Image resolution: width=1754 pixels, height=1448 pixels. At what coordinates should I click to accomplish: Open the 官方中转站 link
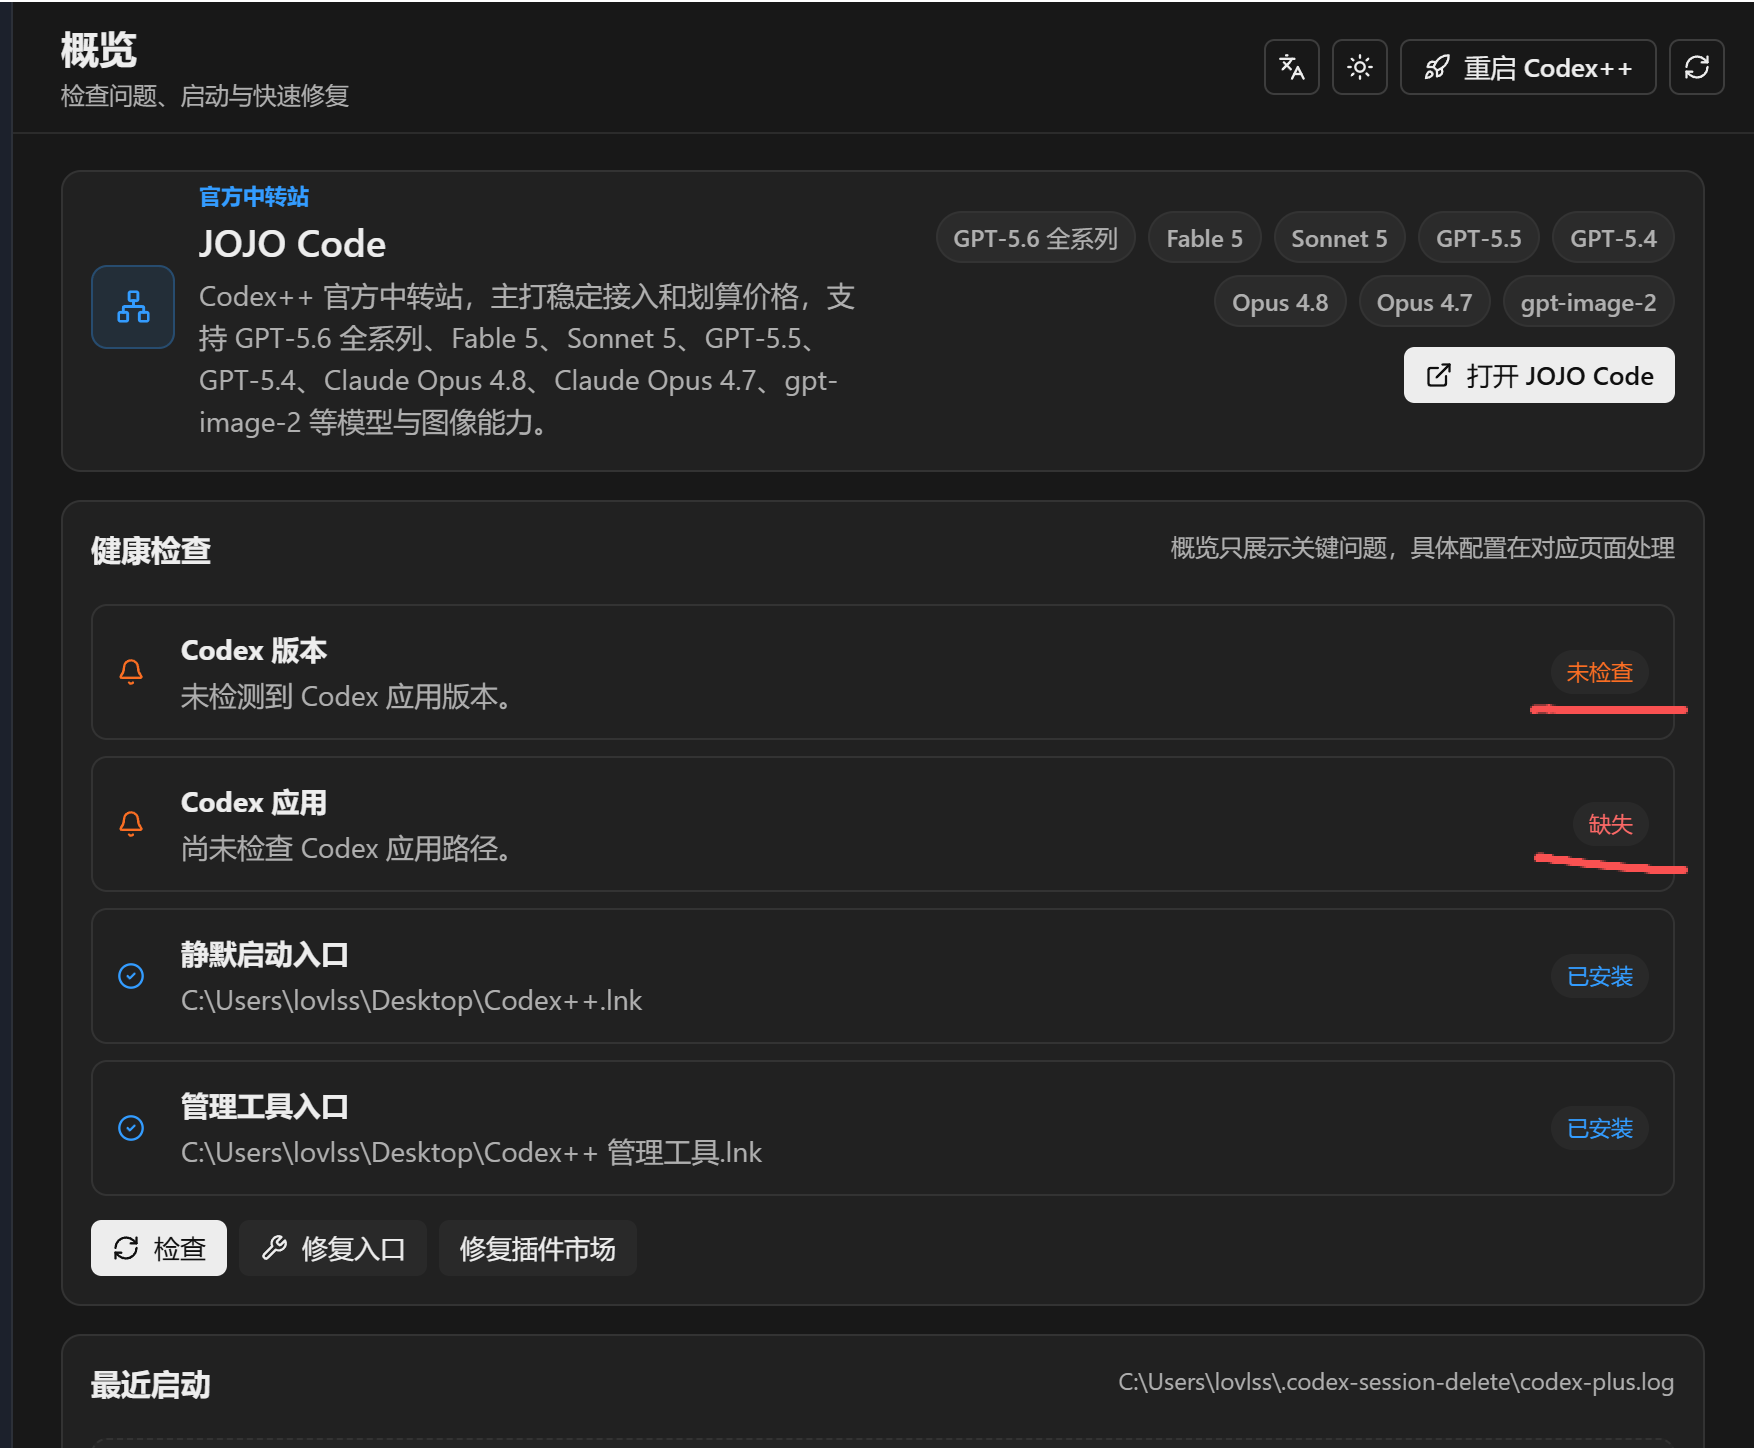[254, 197]
